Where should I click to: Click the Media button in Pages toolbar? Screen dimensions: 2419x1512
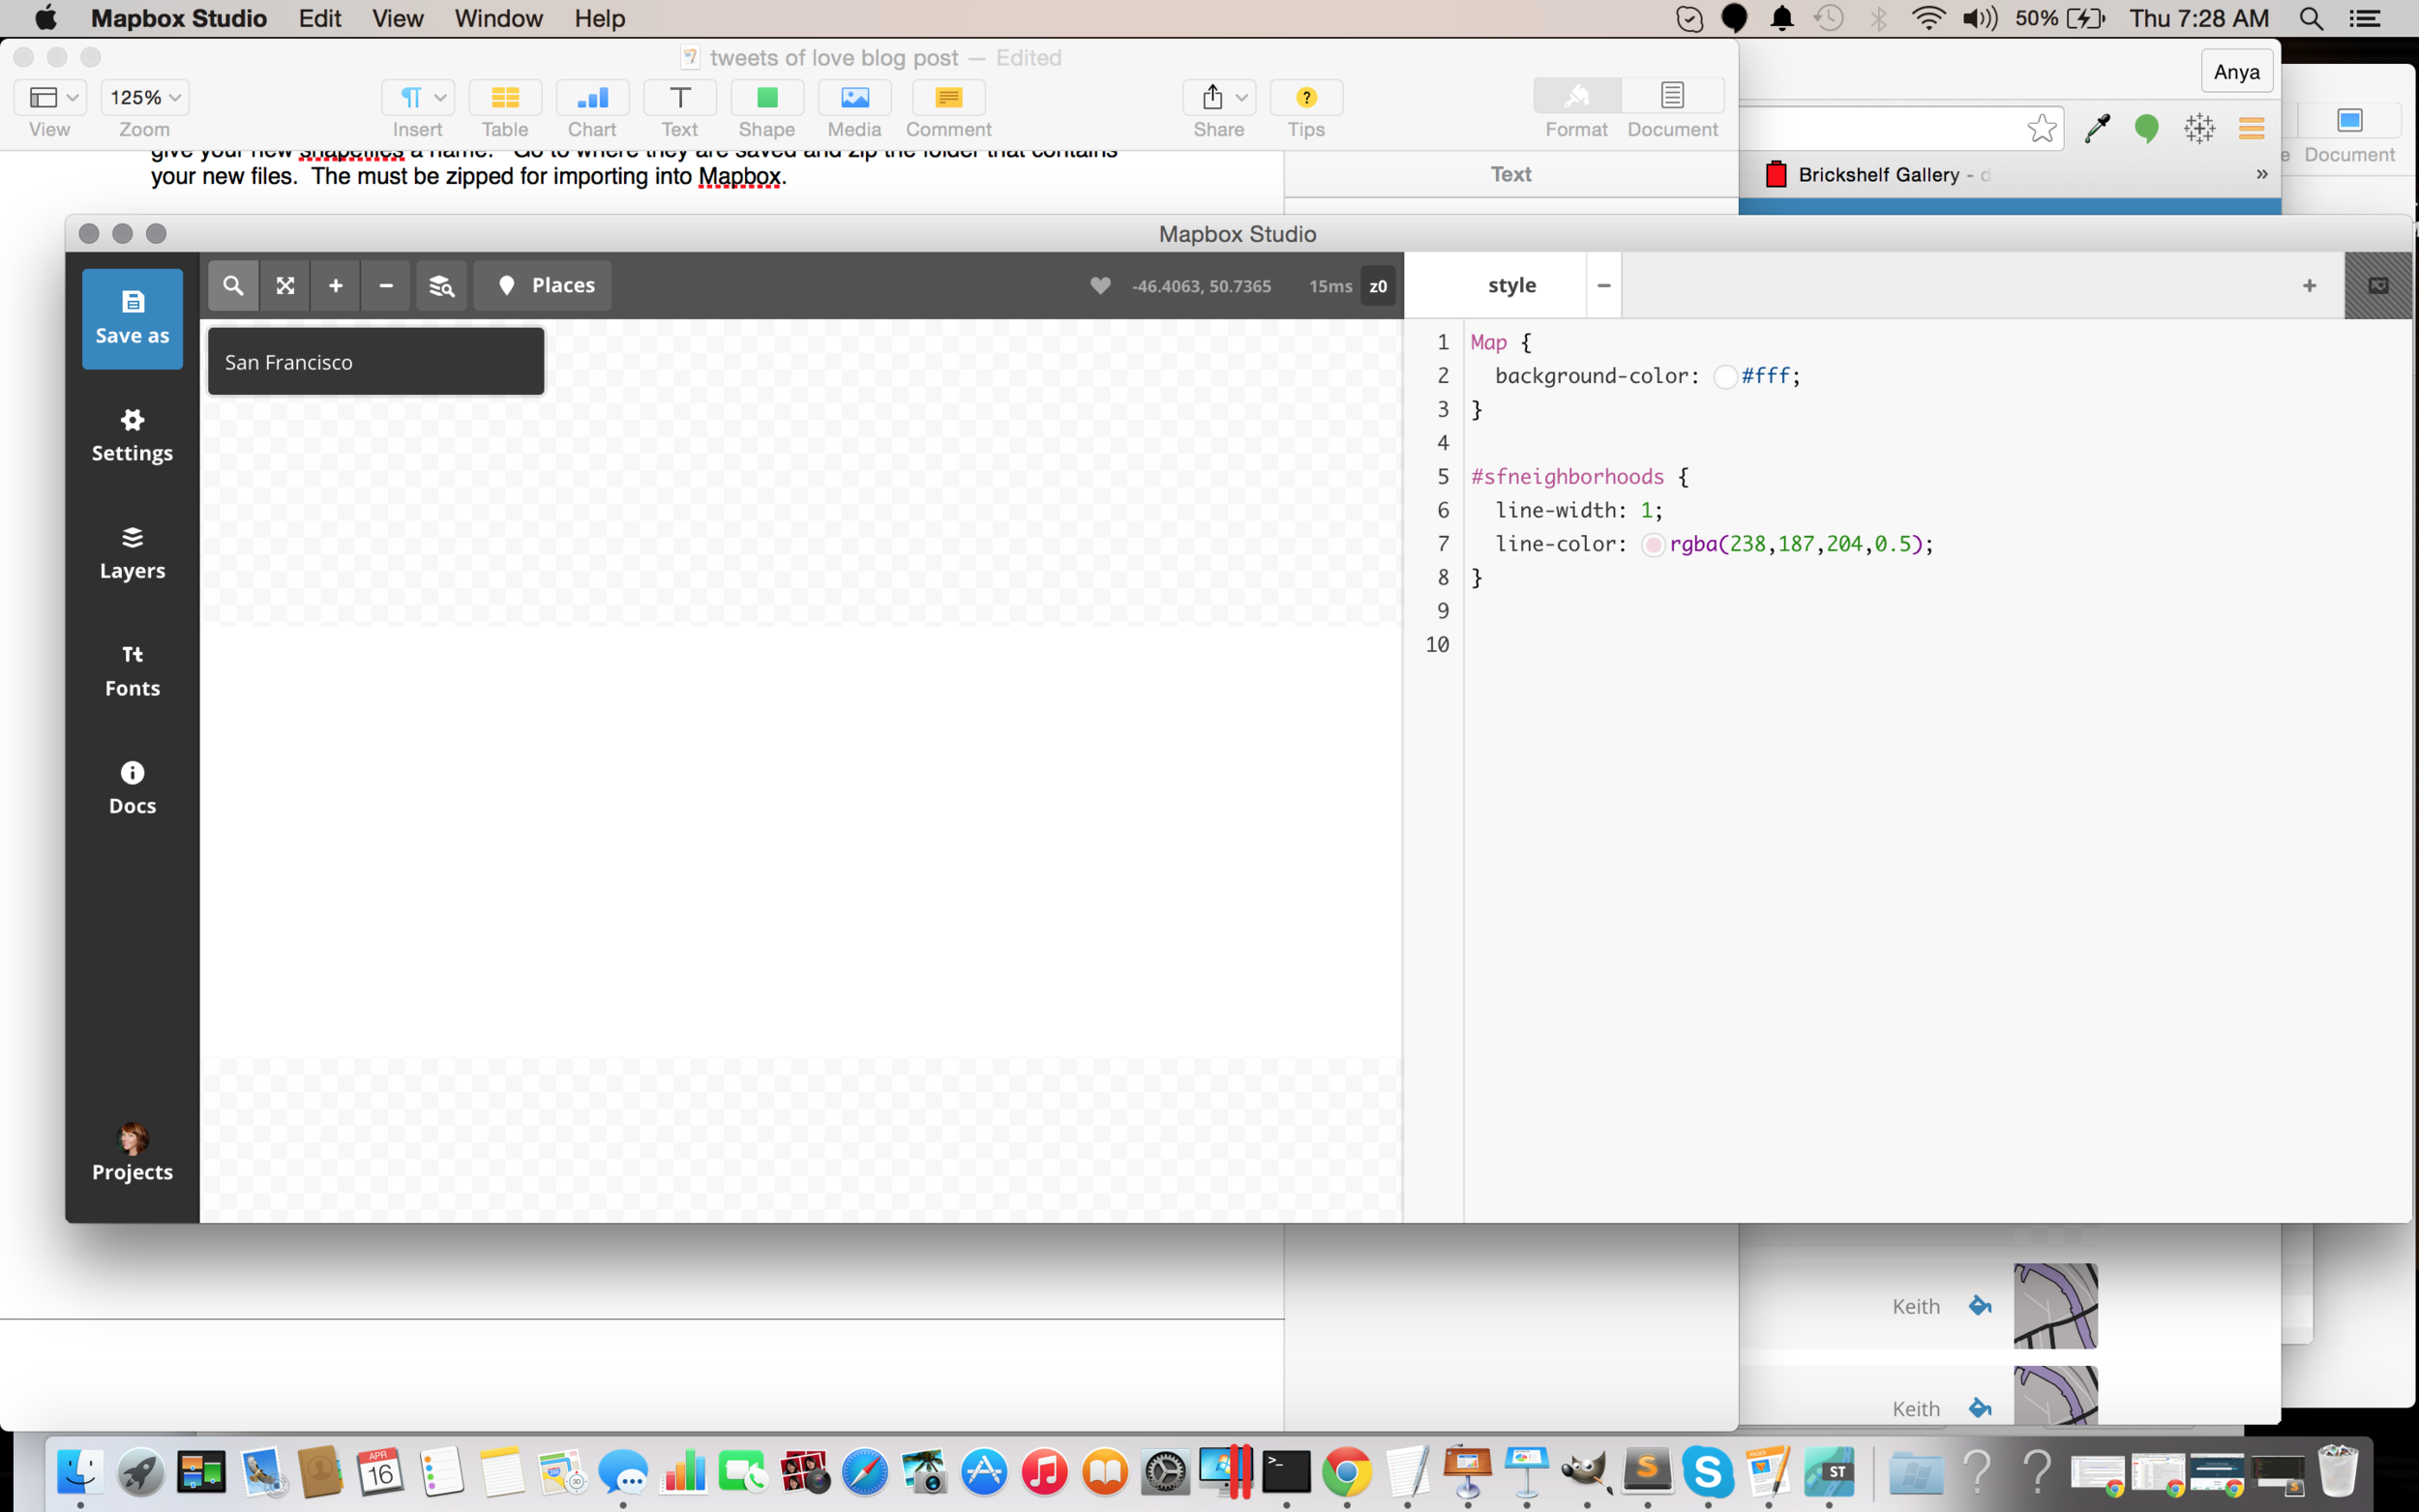(855, 98)
